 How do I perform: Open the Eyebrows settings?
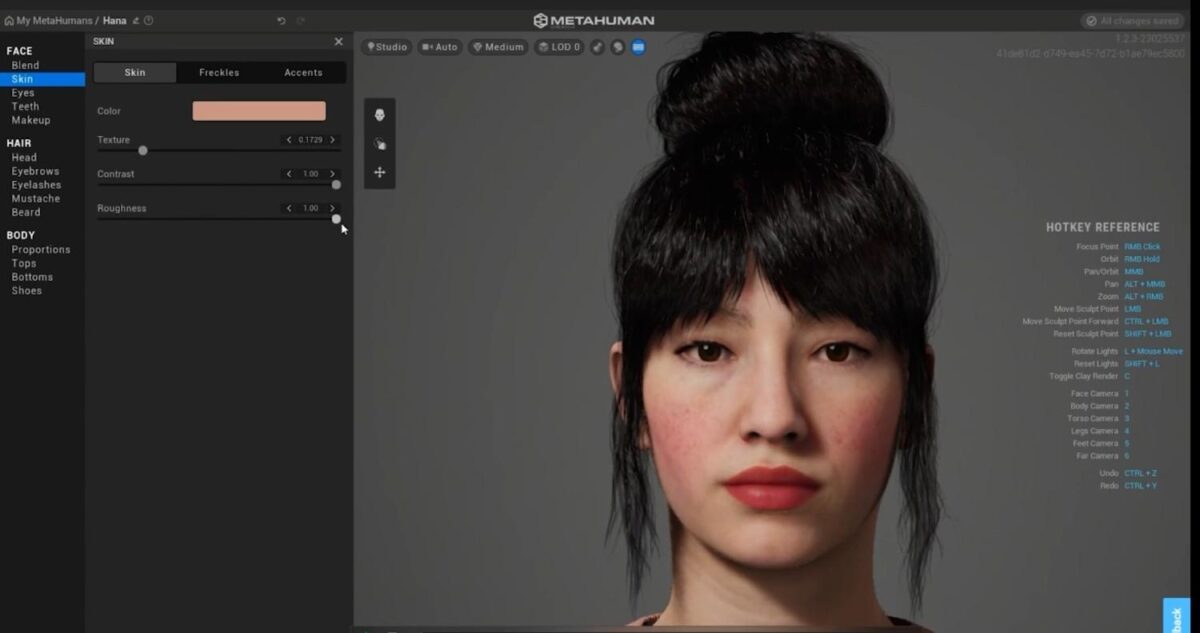tap(36, 170)
